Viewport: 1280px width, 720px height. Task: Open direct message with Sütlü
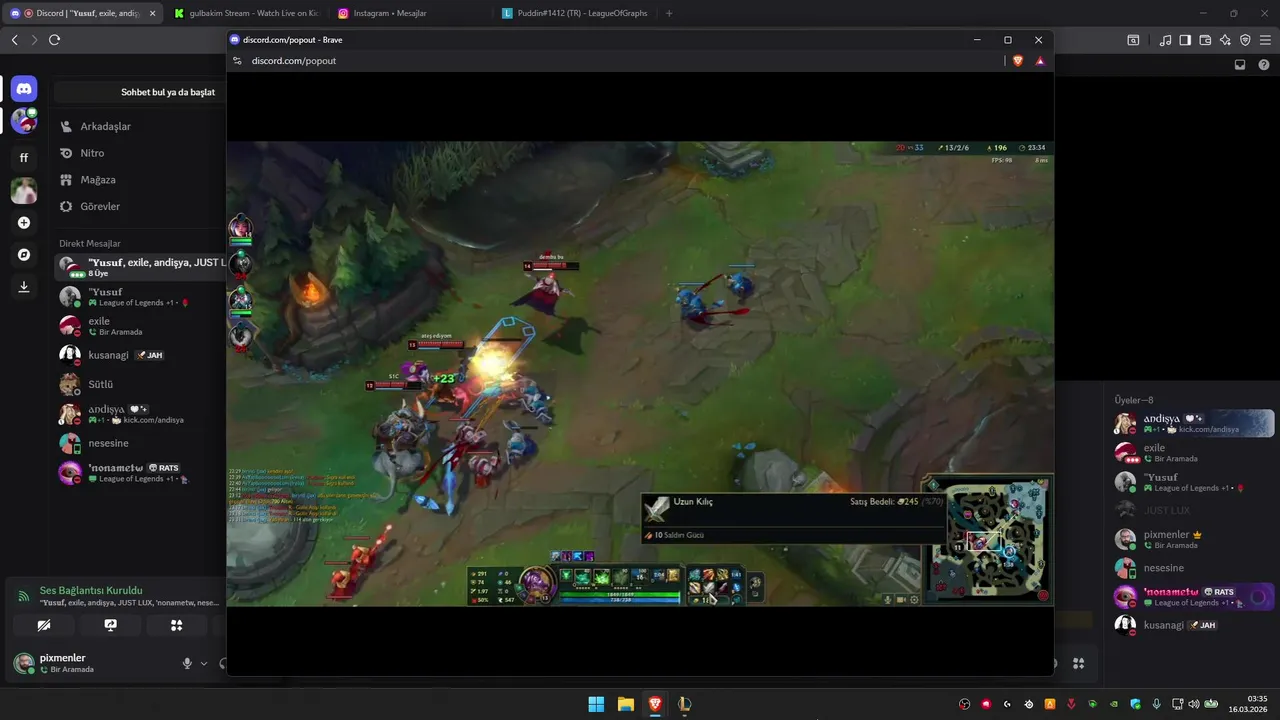140,384
